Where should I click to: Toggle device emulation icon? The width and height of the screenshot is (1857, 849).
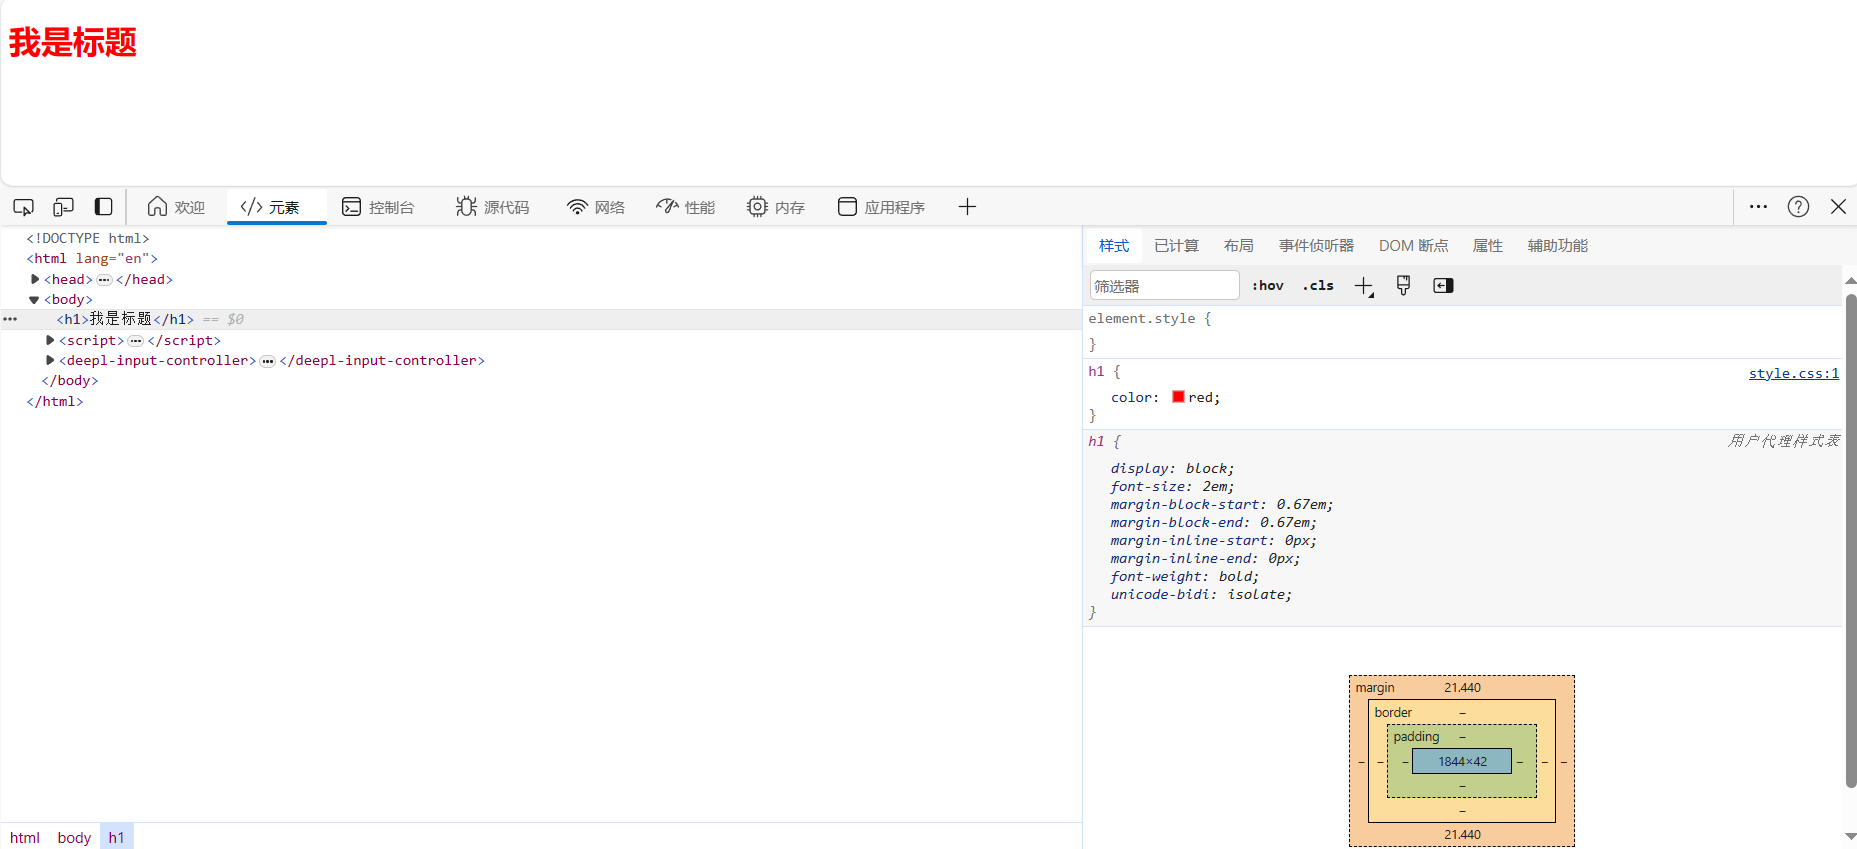point(63,207)
